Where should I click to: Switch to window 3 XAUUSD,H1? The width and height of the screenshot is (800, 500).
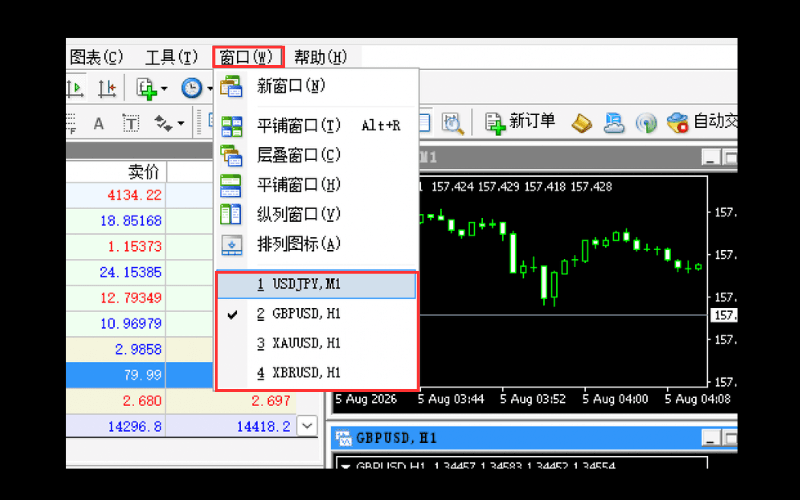point(316,344)
